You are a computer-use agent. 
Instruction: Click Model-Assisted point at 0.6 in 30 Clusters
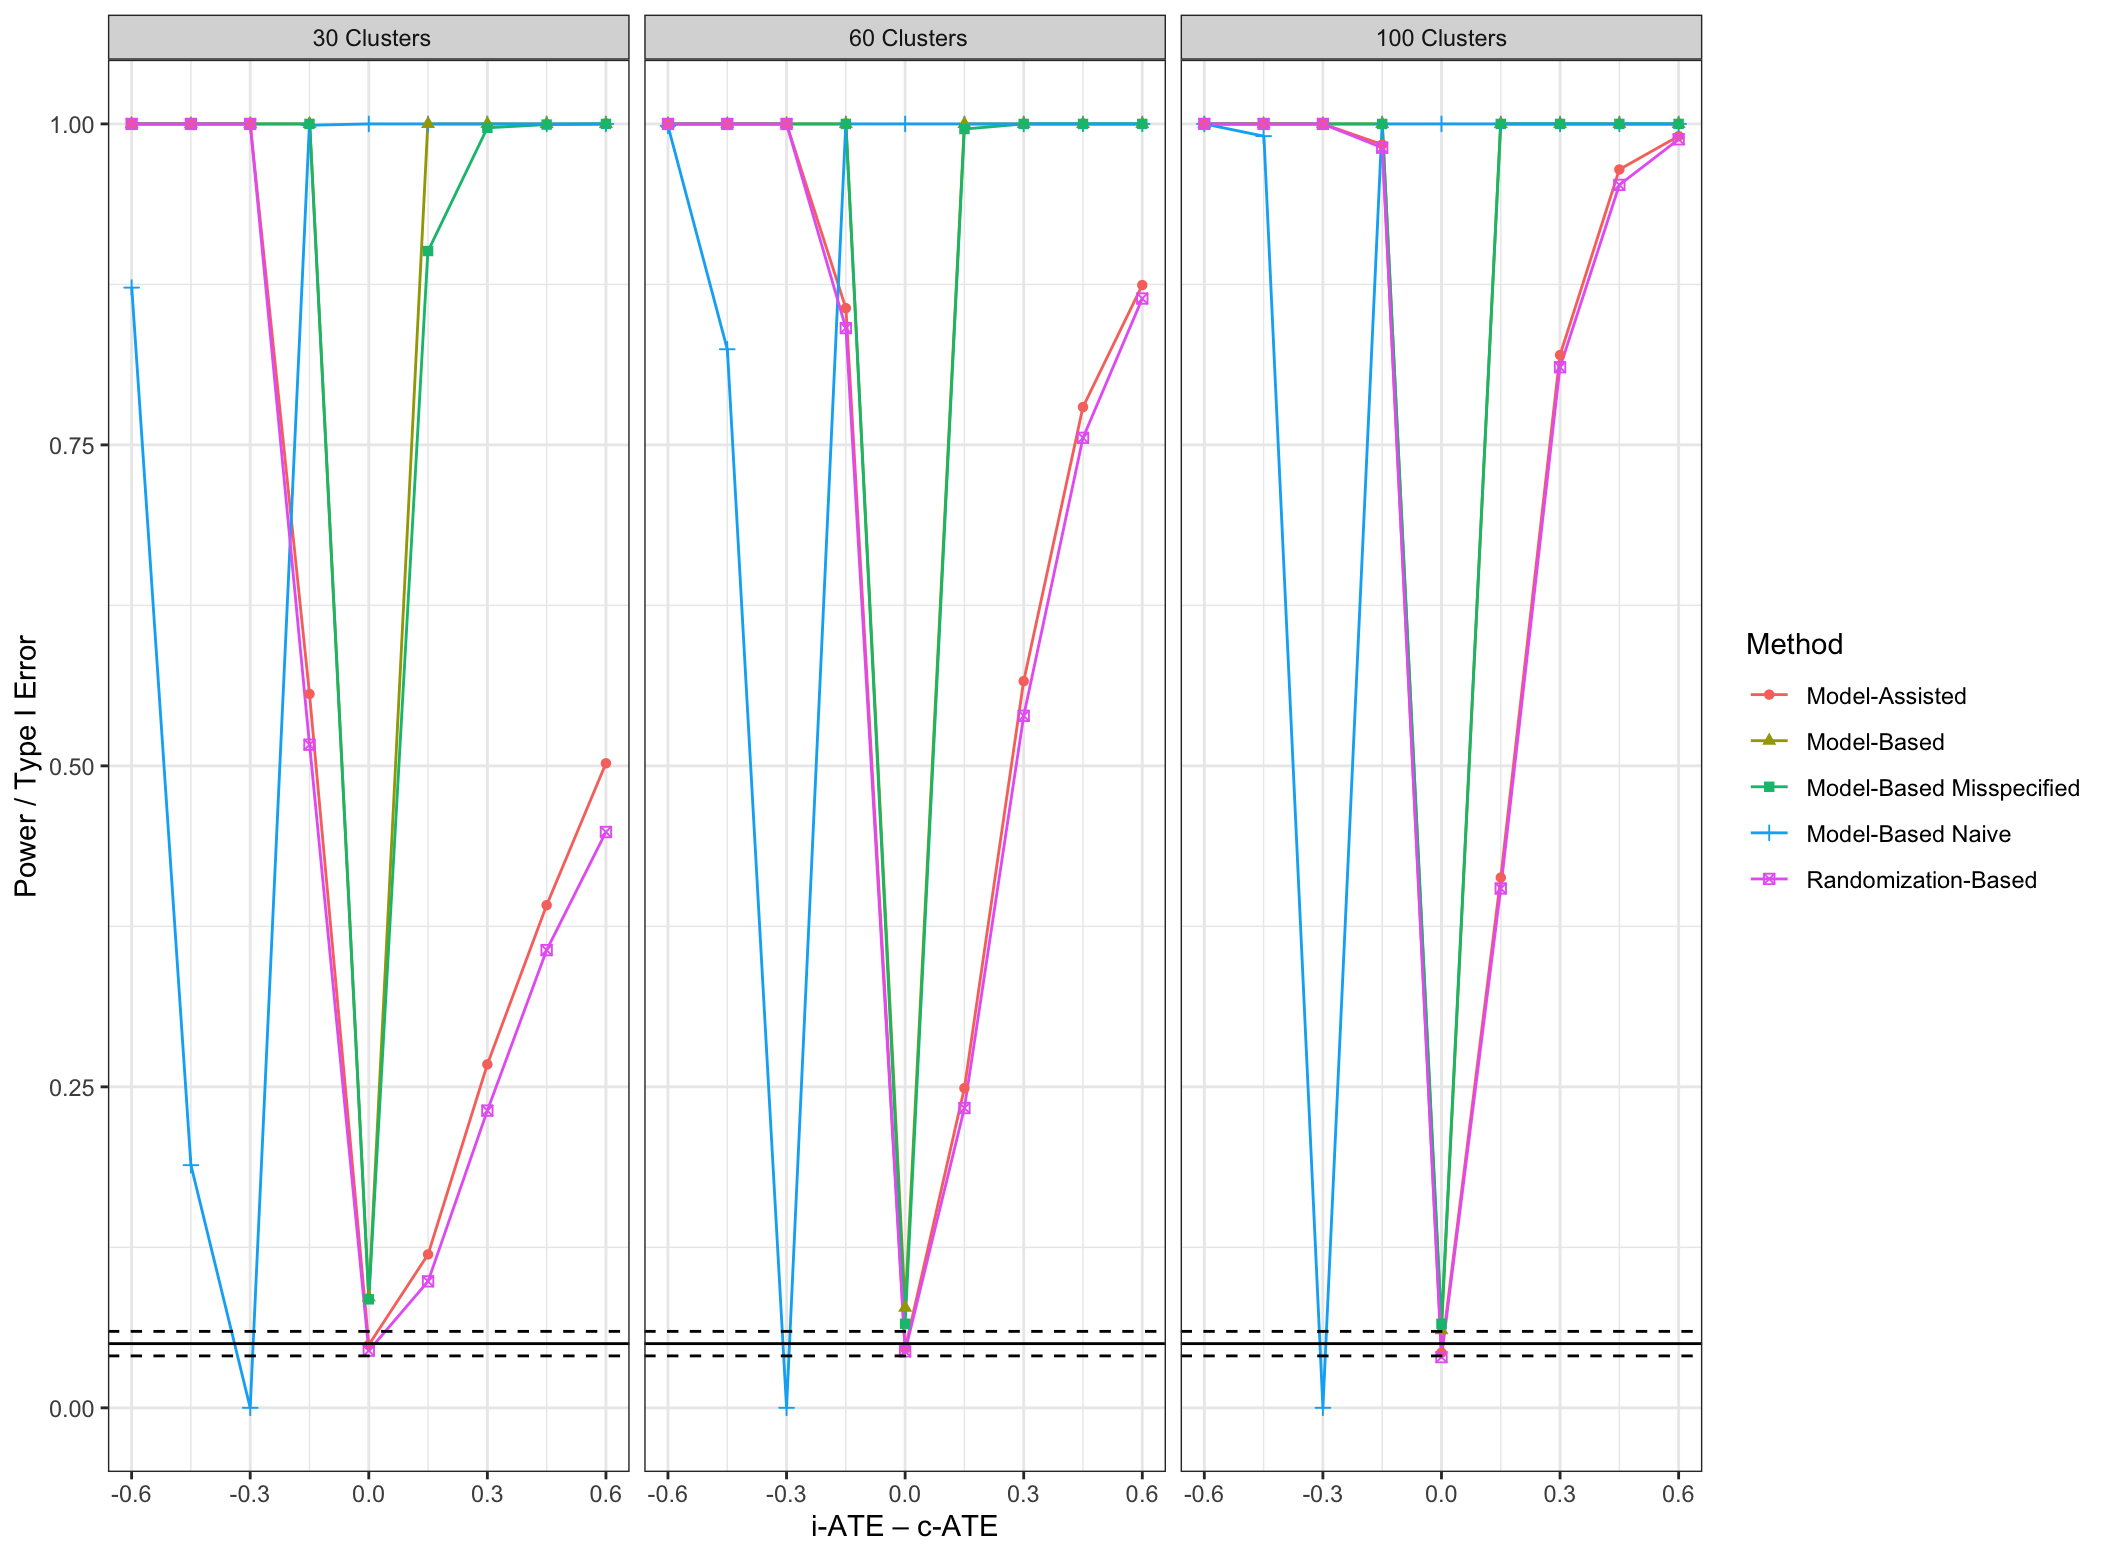(x=605, y=763)
